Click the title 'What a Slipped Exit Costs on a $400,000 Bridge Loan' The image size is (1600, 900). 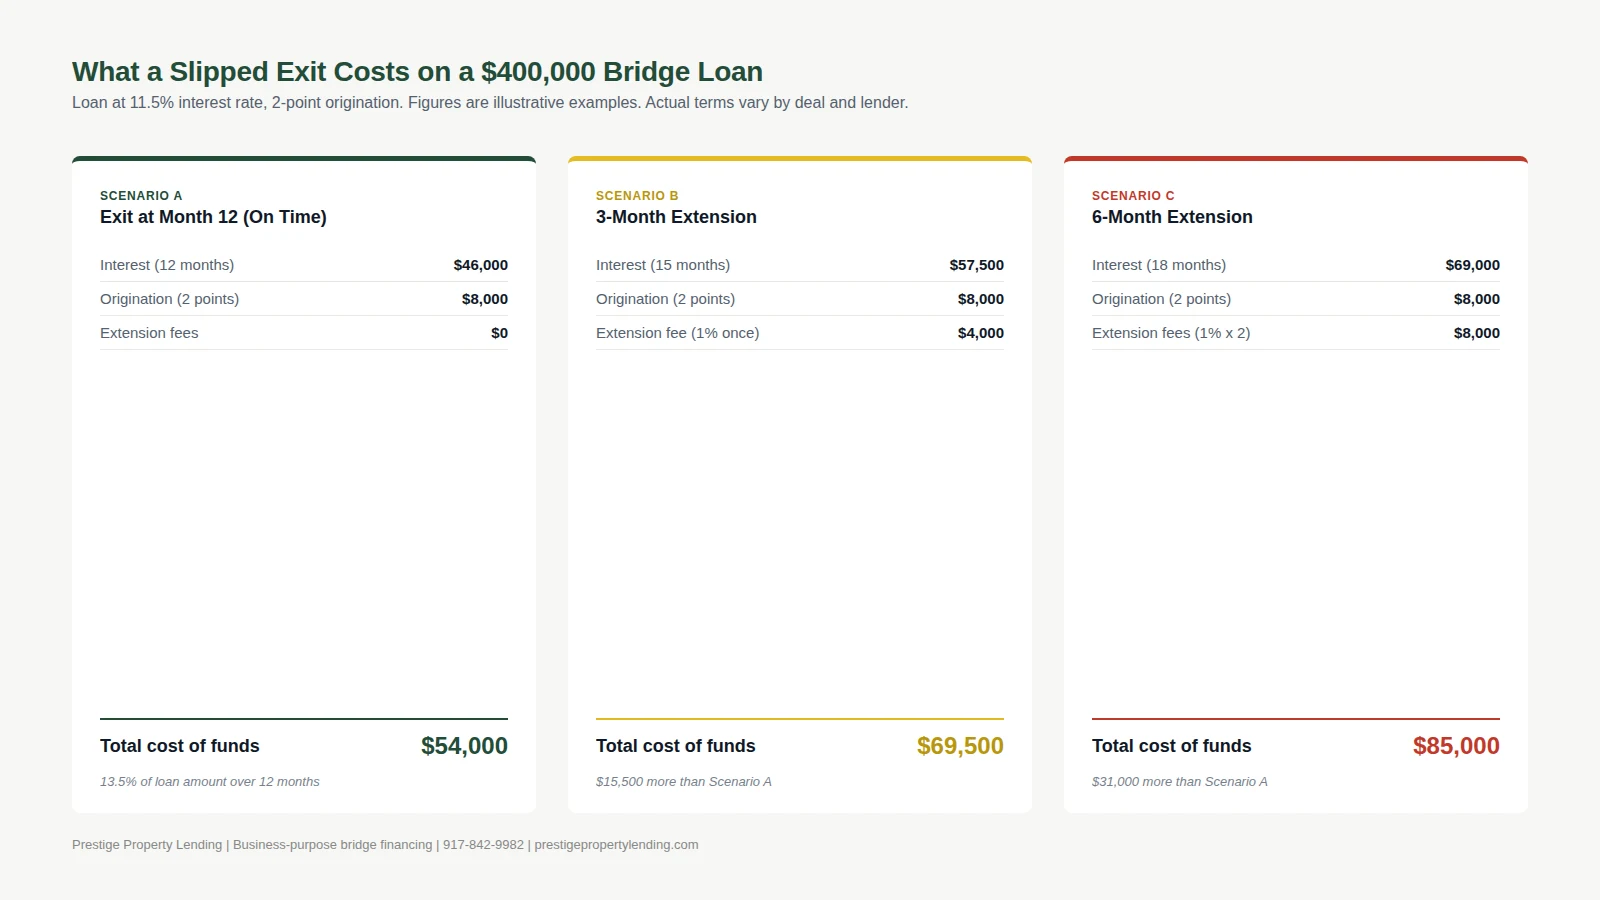[417, 72]
